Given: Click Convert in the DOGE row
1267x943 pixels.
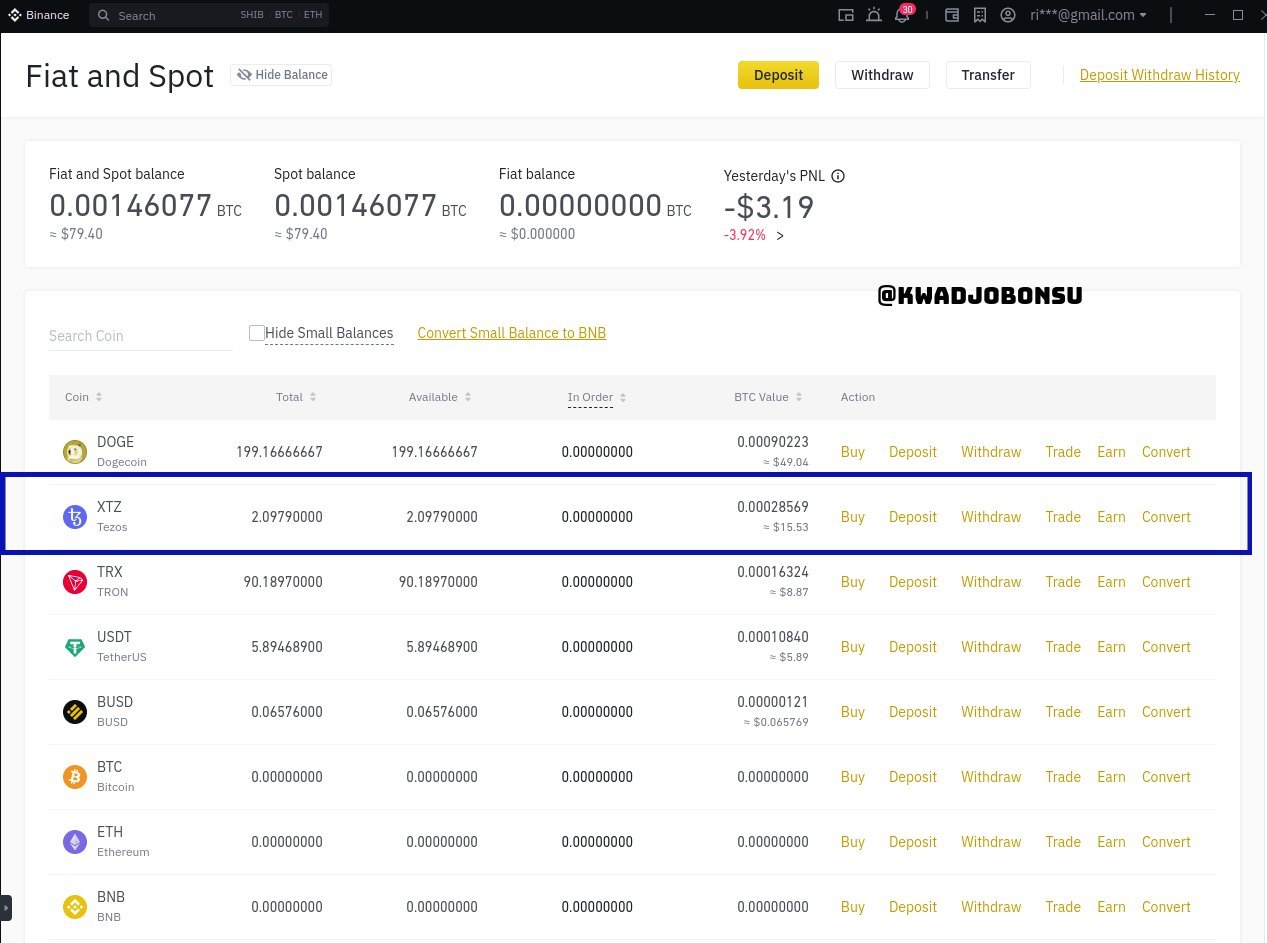Looking at the screenshot, I should [x=1166, y=452].
